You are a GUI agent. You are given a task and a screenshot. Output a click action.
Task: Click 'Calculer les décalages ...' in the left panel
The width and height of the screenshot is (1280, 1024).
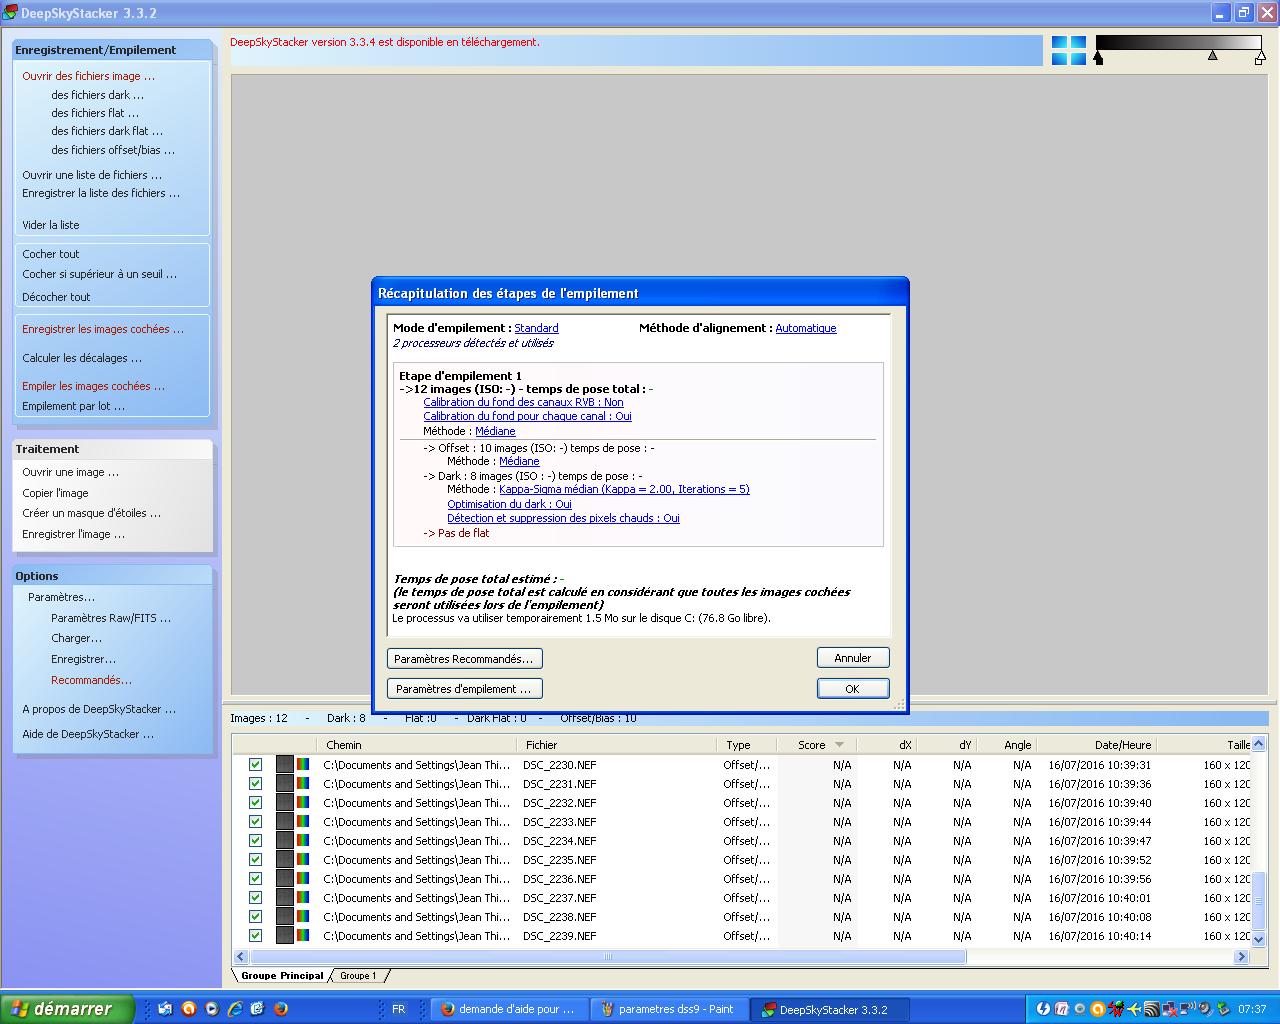point(82,358)
